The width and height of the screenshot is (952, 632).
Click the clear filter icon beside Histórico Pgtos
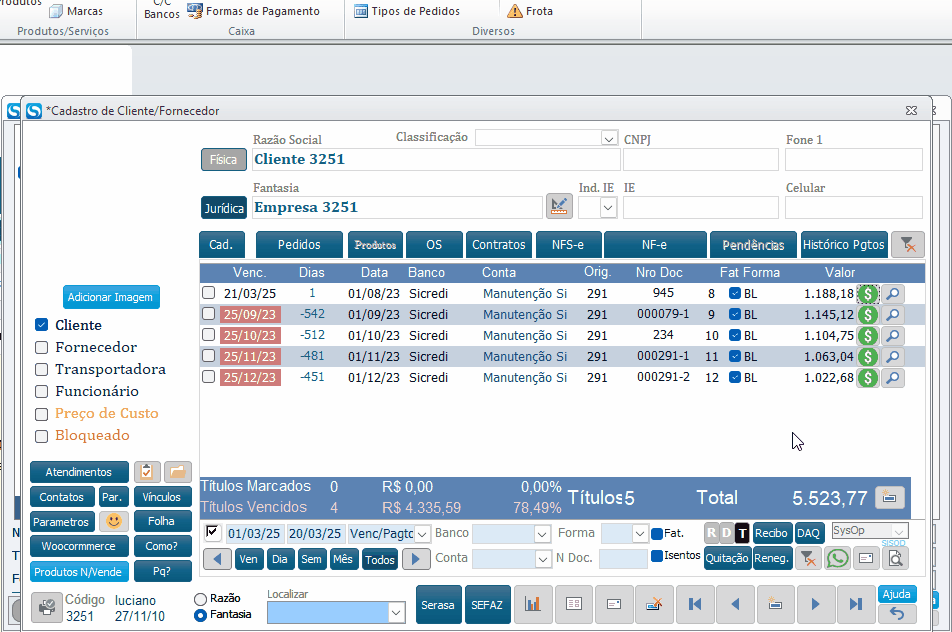(x=908, y=245)
